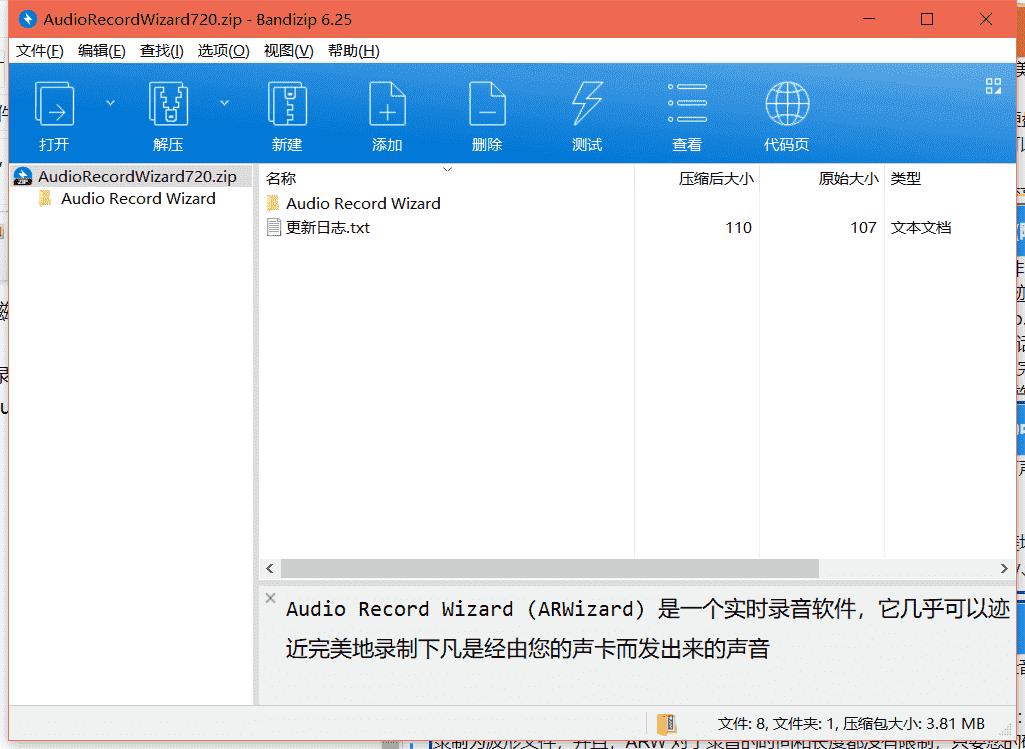The height and width of the screenshot is (749, 1025).
Task: Click the 删除 (Delete) file icon
Action: tap(487, 103)
